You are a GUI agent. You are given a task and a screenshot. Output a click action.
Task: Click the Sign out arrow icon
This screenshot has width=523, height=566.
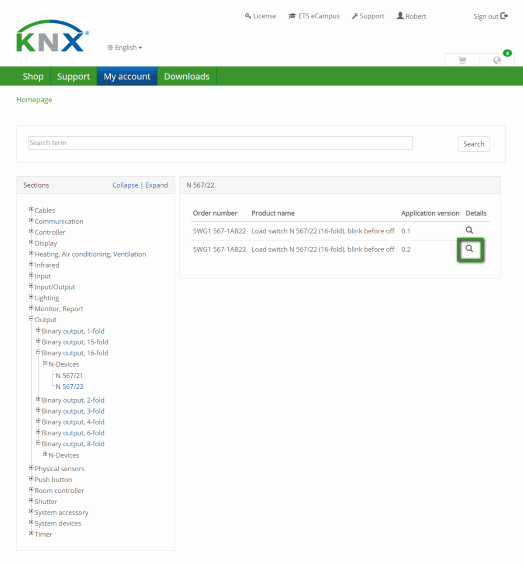(504, 16)
